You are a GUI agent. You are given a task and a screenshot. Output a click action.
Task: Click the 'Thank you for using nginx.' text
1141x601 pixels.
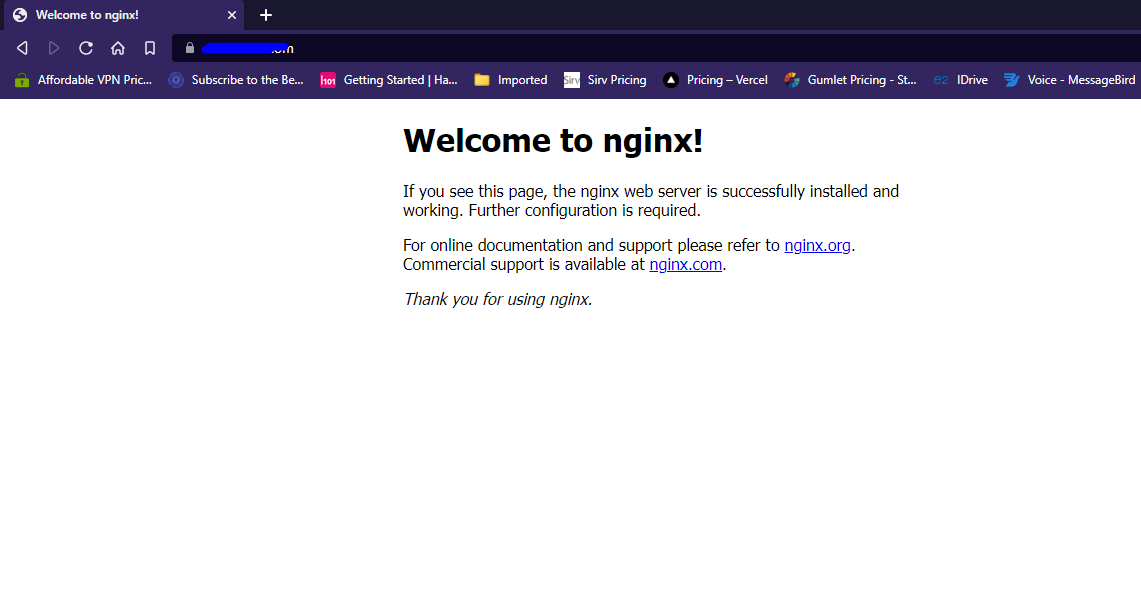point(498,299)
